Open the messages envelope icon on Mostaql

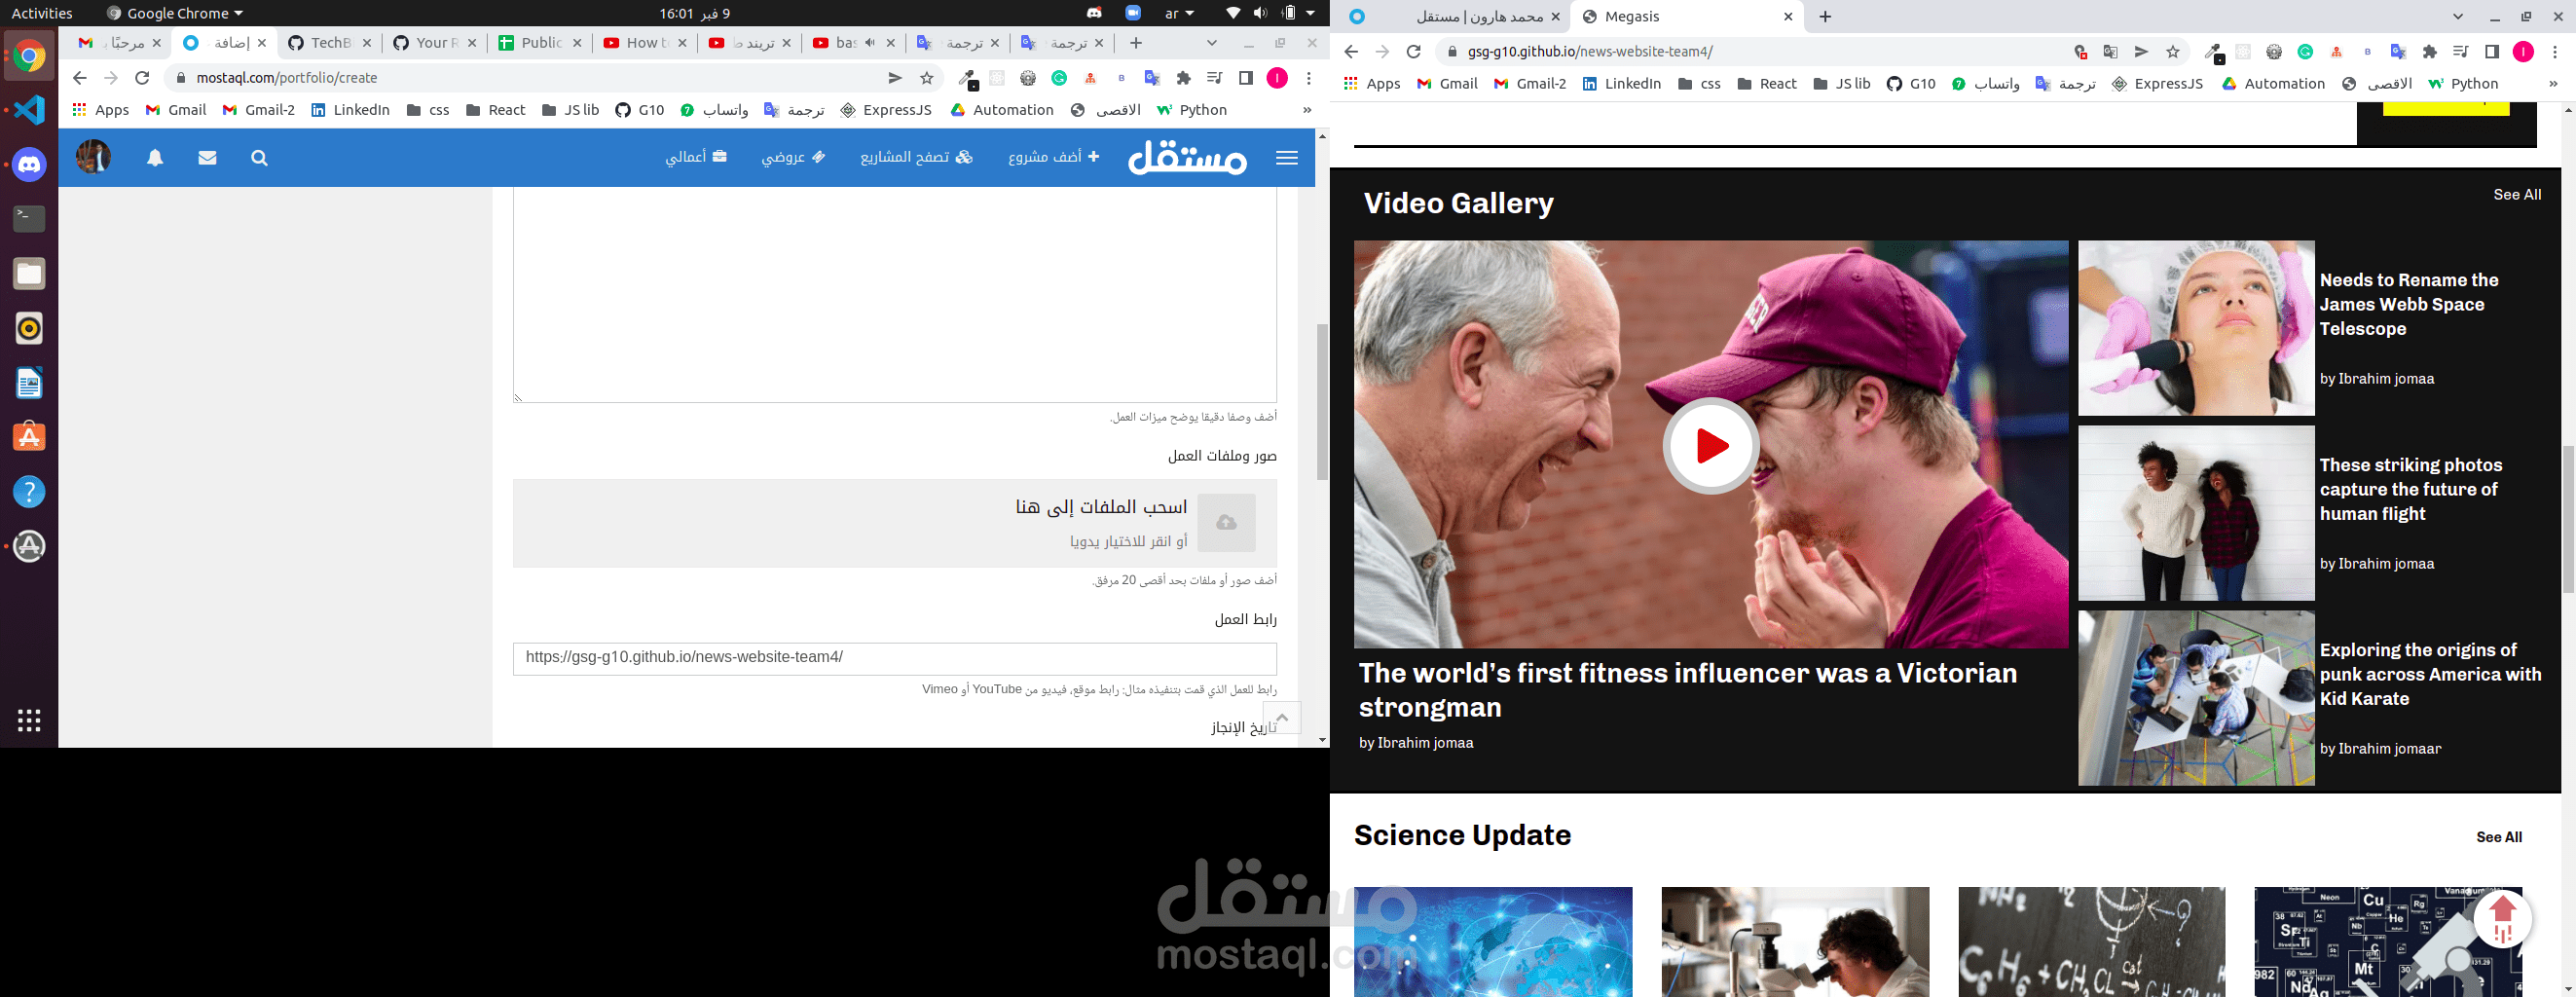207,158
